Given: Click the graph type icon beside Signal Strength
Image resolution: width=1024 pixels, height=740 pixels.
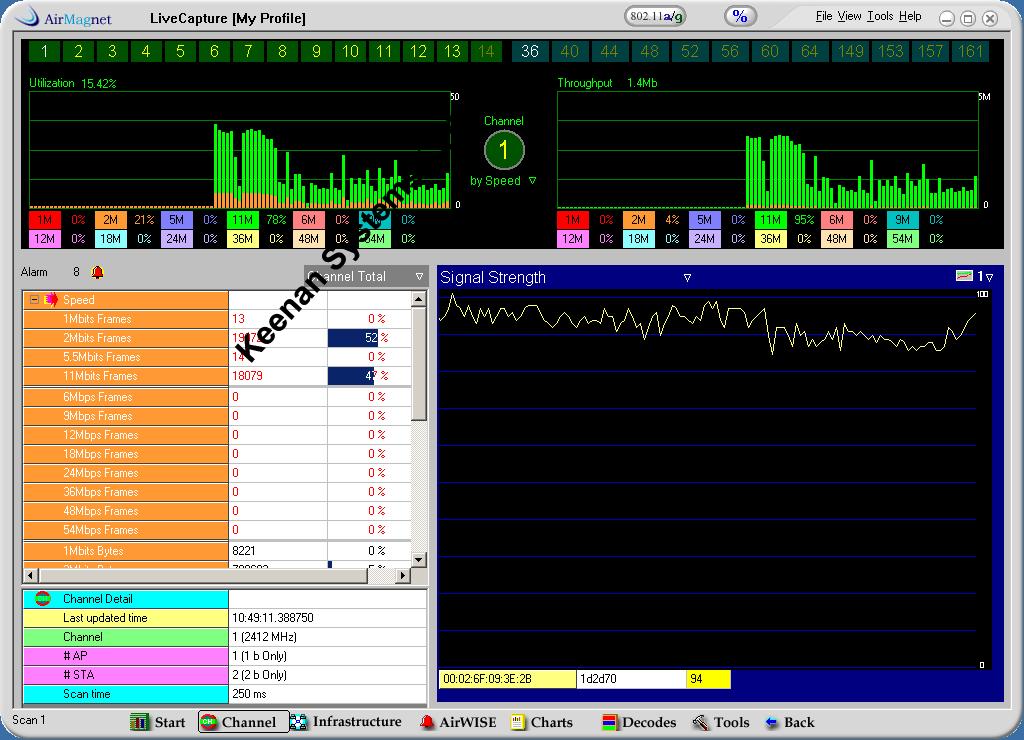Looking at the screenshot, I should pyautogui.click(x=964, y=276).
